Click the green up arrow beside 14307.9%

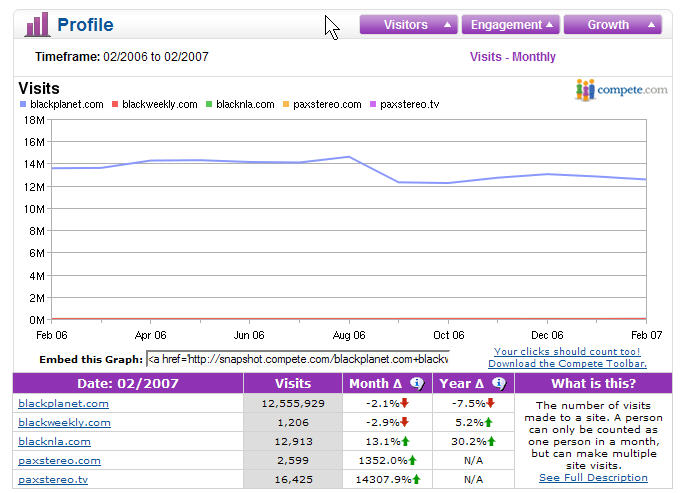click(416, 479)
